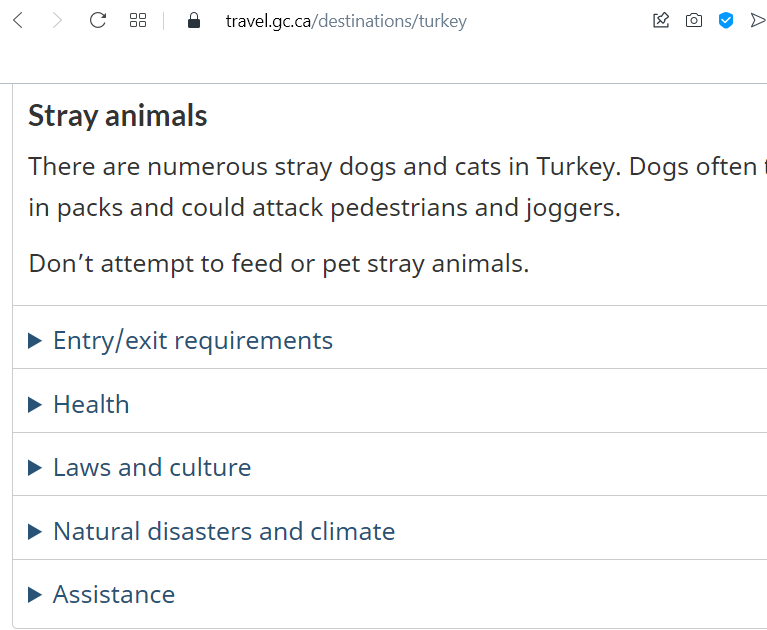Take a snapshot with the camera icon
The width and height of the screenshot is (767, 630).
point(693,20)
